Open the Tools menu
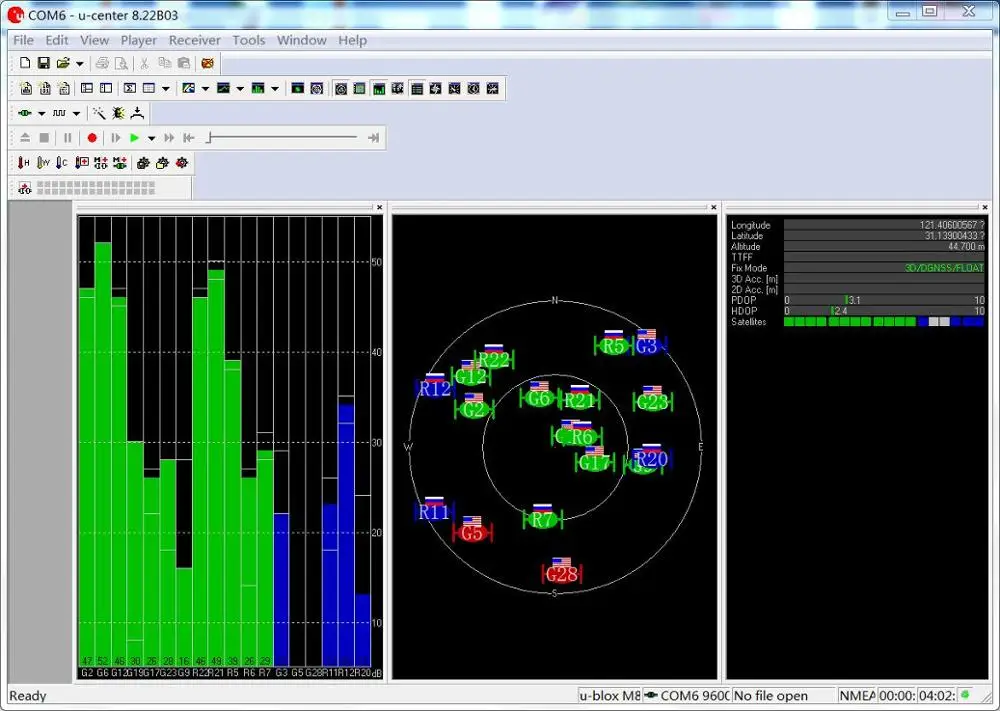 [x=249, y=40]
